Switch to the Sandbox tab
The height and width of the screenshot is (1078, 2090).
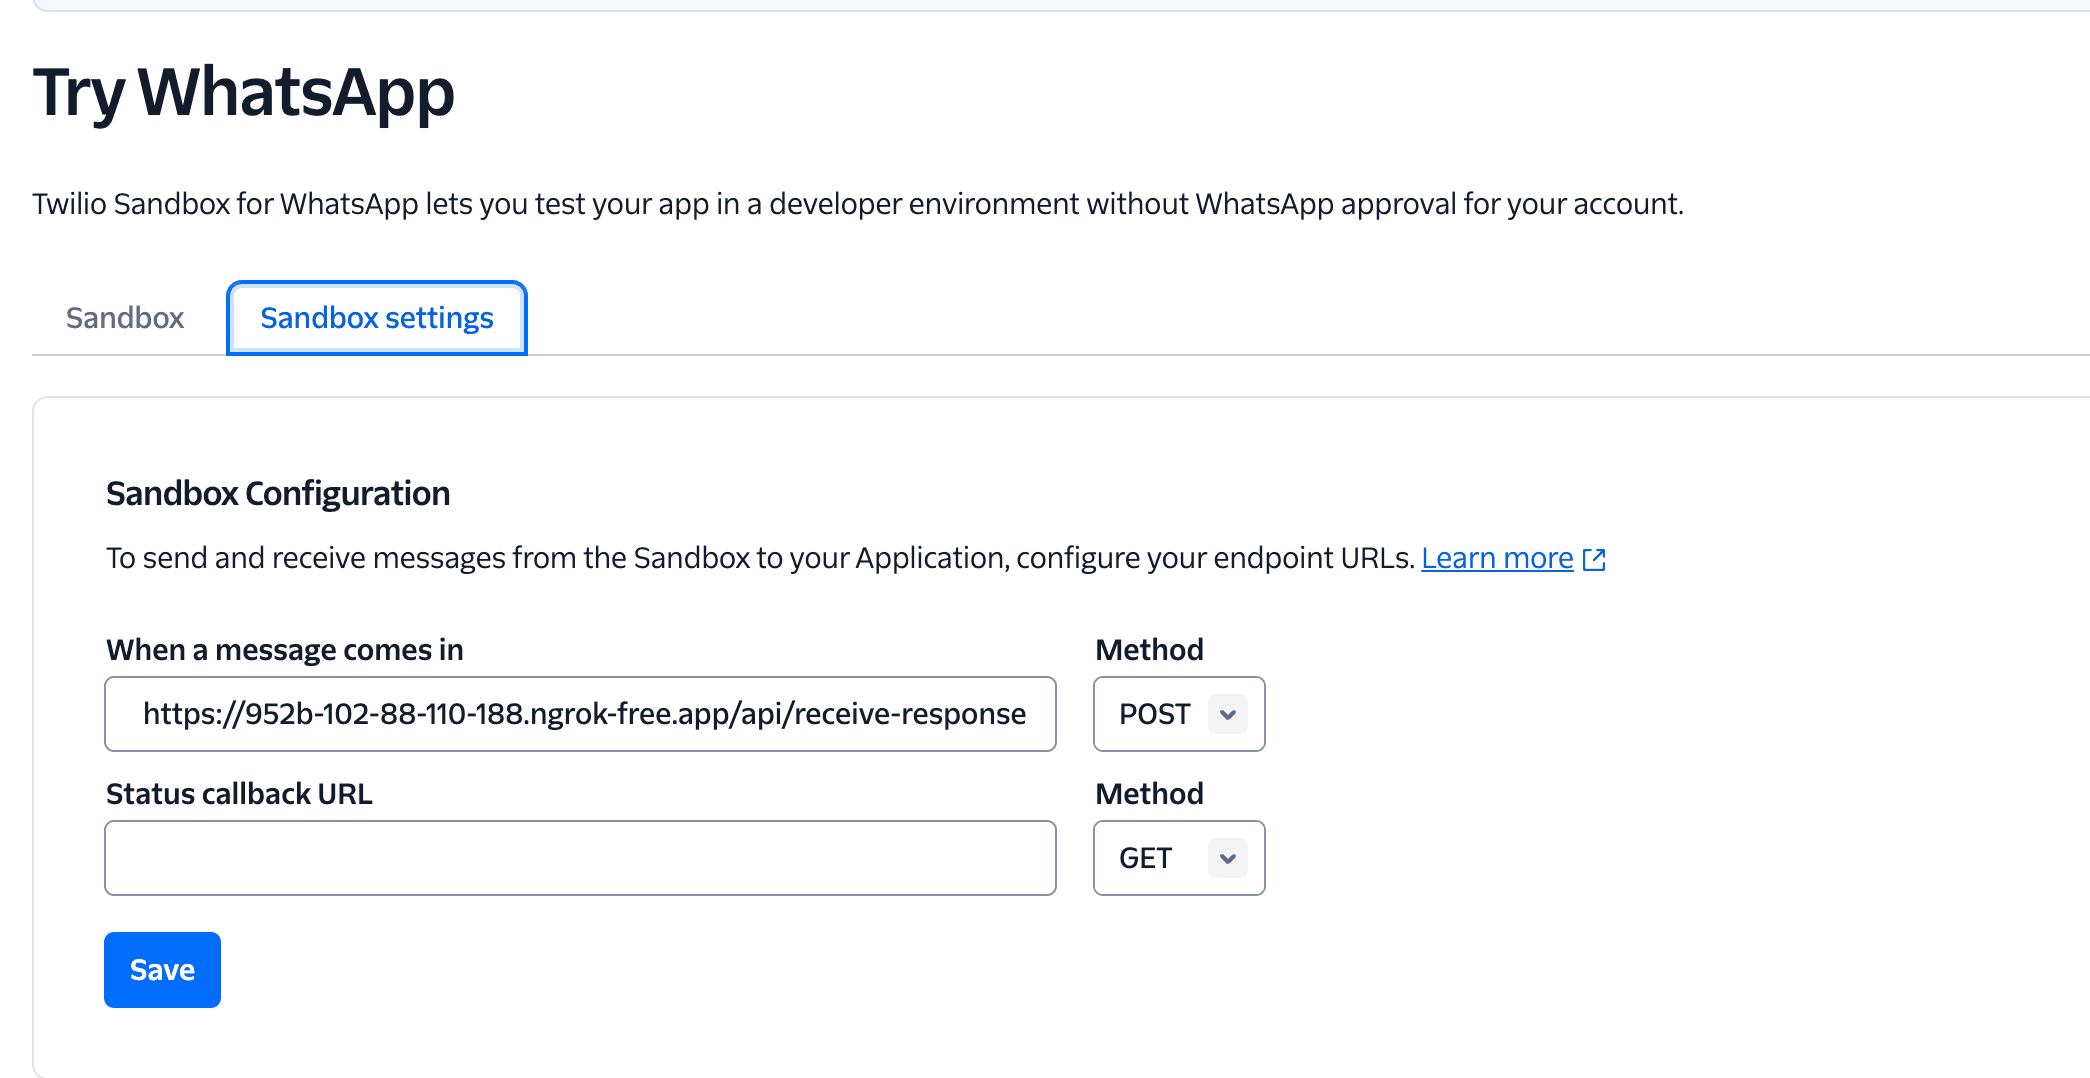125,318
